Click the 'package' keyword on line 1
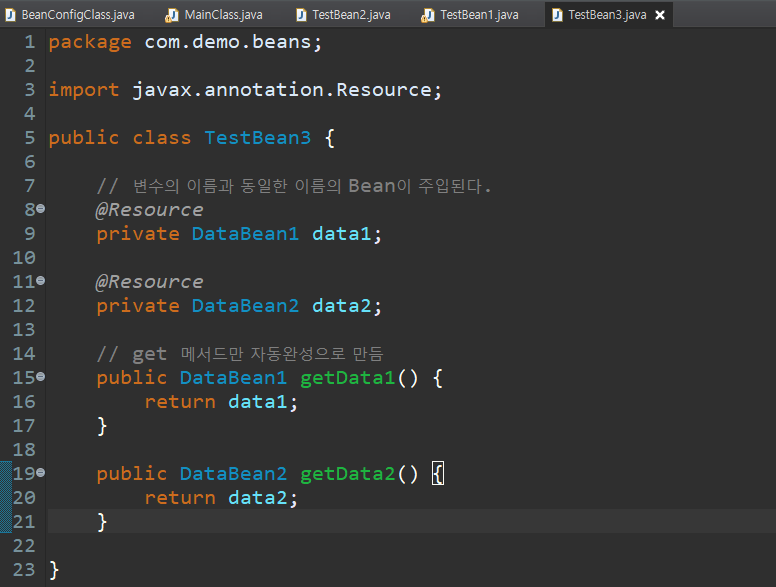Image resolution: width=776 pixels, height=587 pixels. (x=90, y=43)
